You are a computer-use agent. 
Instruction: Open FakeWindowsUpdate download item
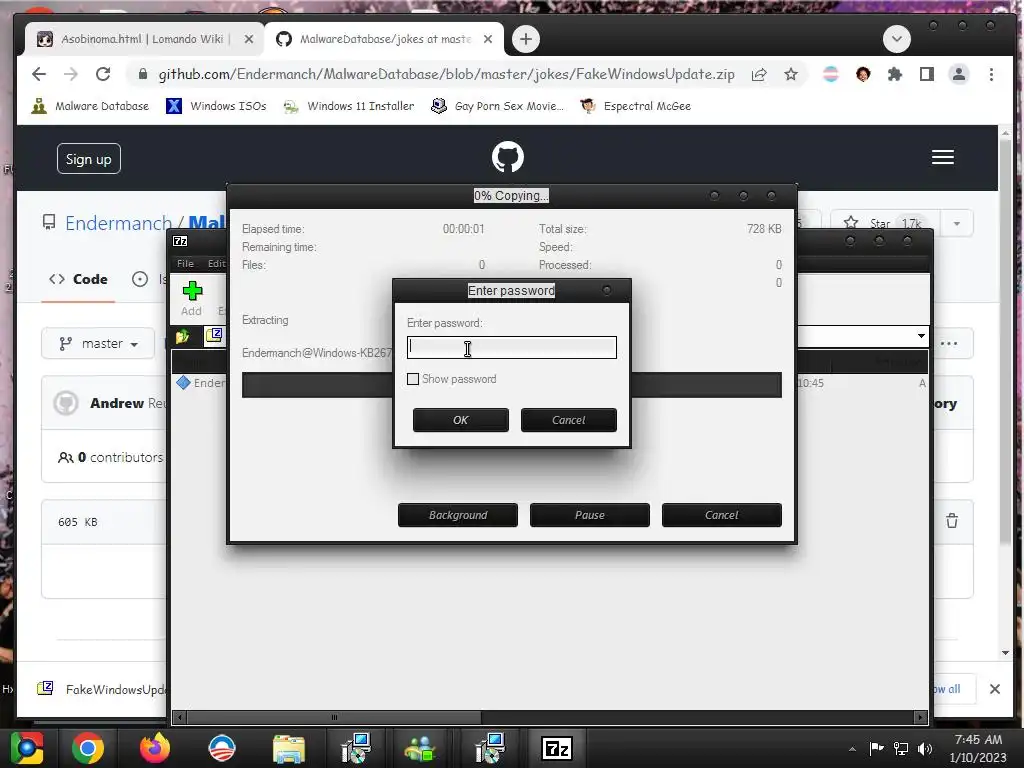101,689
